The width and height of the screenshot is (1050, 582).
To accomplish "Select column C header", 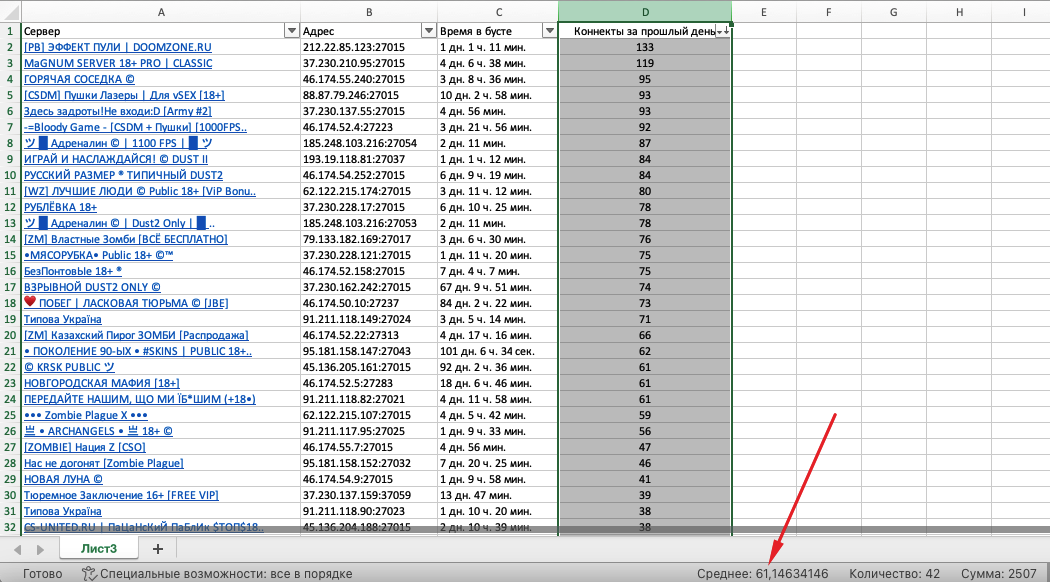I will point(498,12).
